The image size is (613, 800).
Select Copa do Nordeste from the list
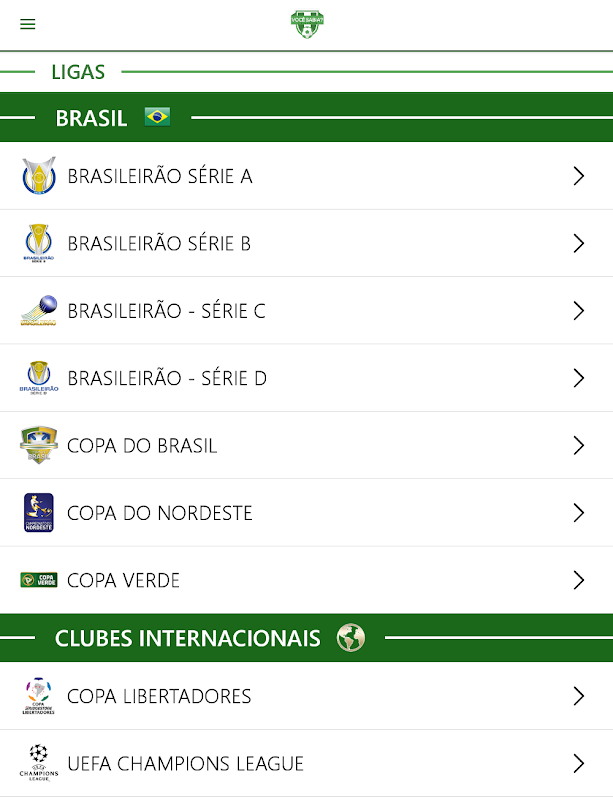pos(160,513)
